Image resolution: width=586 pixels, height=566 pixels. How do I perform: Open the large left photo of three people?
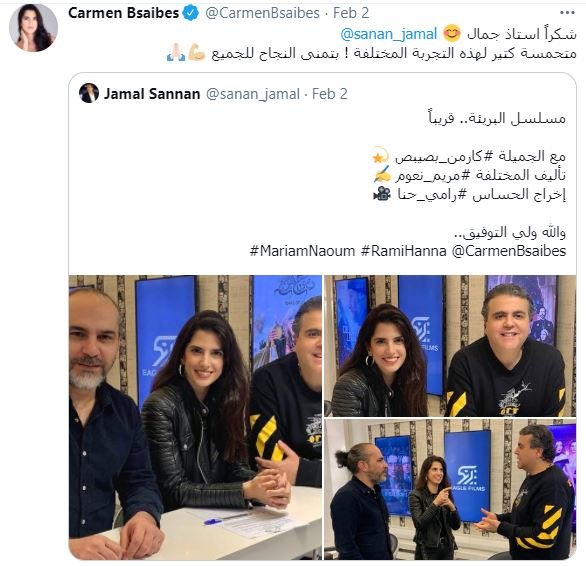click(195, 417)
